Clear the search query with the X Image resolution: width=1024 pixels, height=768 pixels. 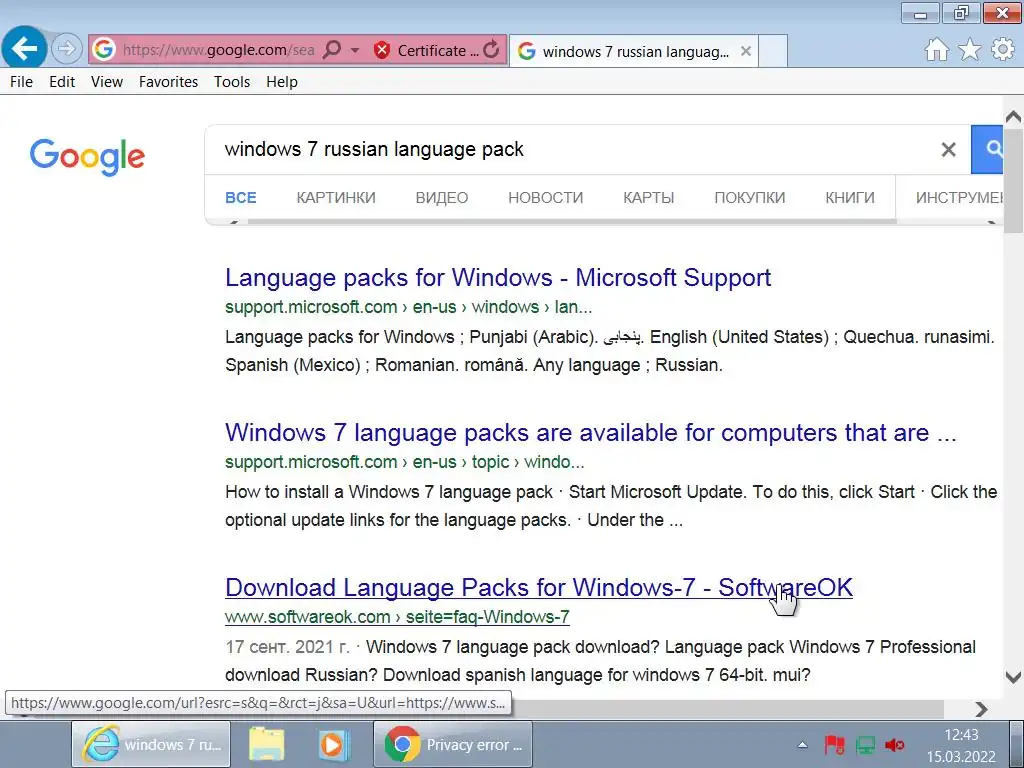[x=948, y=150]
